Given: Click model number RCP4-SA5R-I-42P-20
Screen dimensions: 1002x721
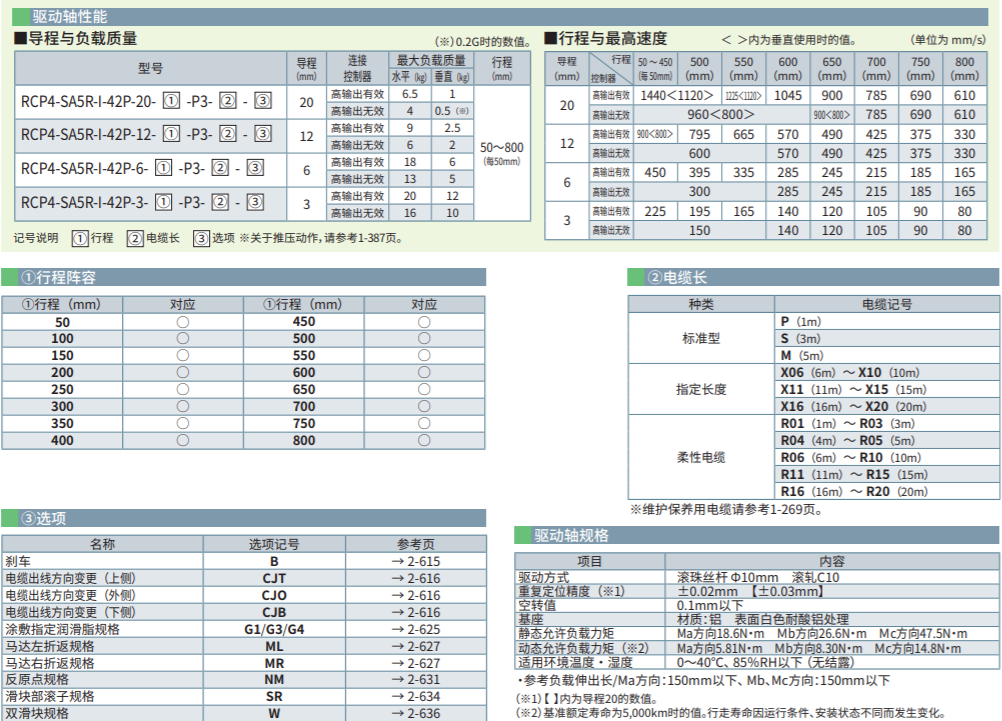Looking at the screenshot, I should click(147, 101).
